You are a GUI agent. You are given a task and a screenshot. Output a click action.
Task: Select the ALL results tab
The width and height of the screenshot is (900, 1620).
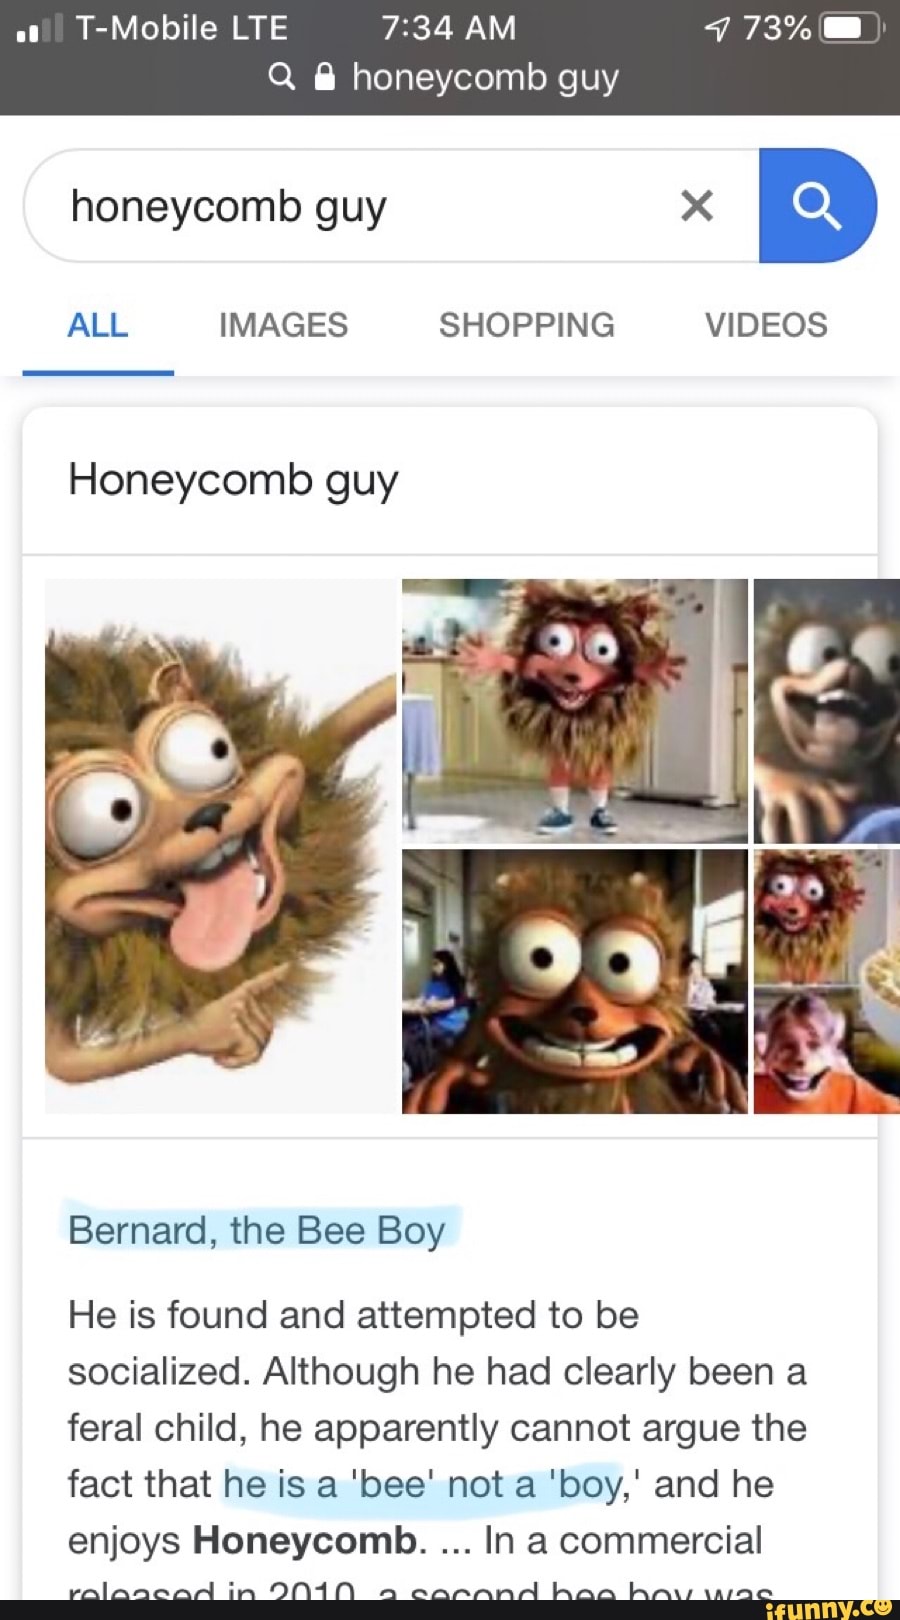(x=98, y=325)
